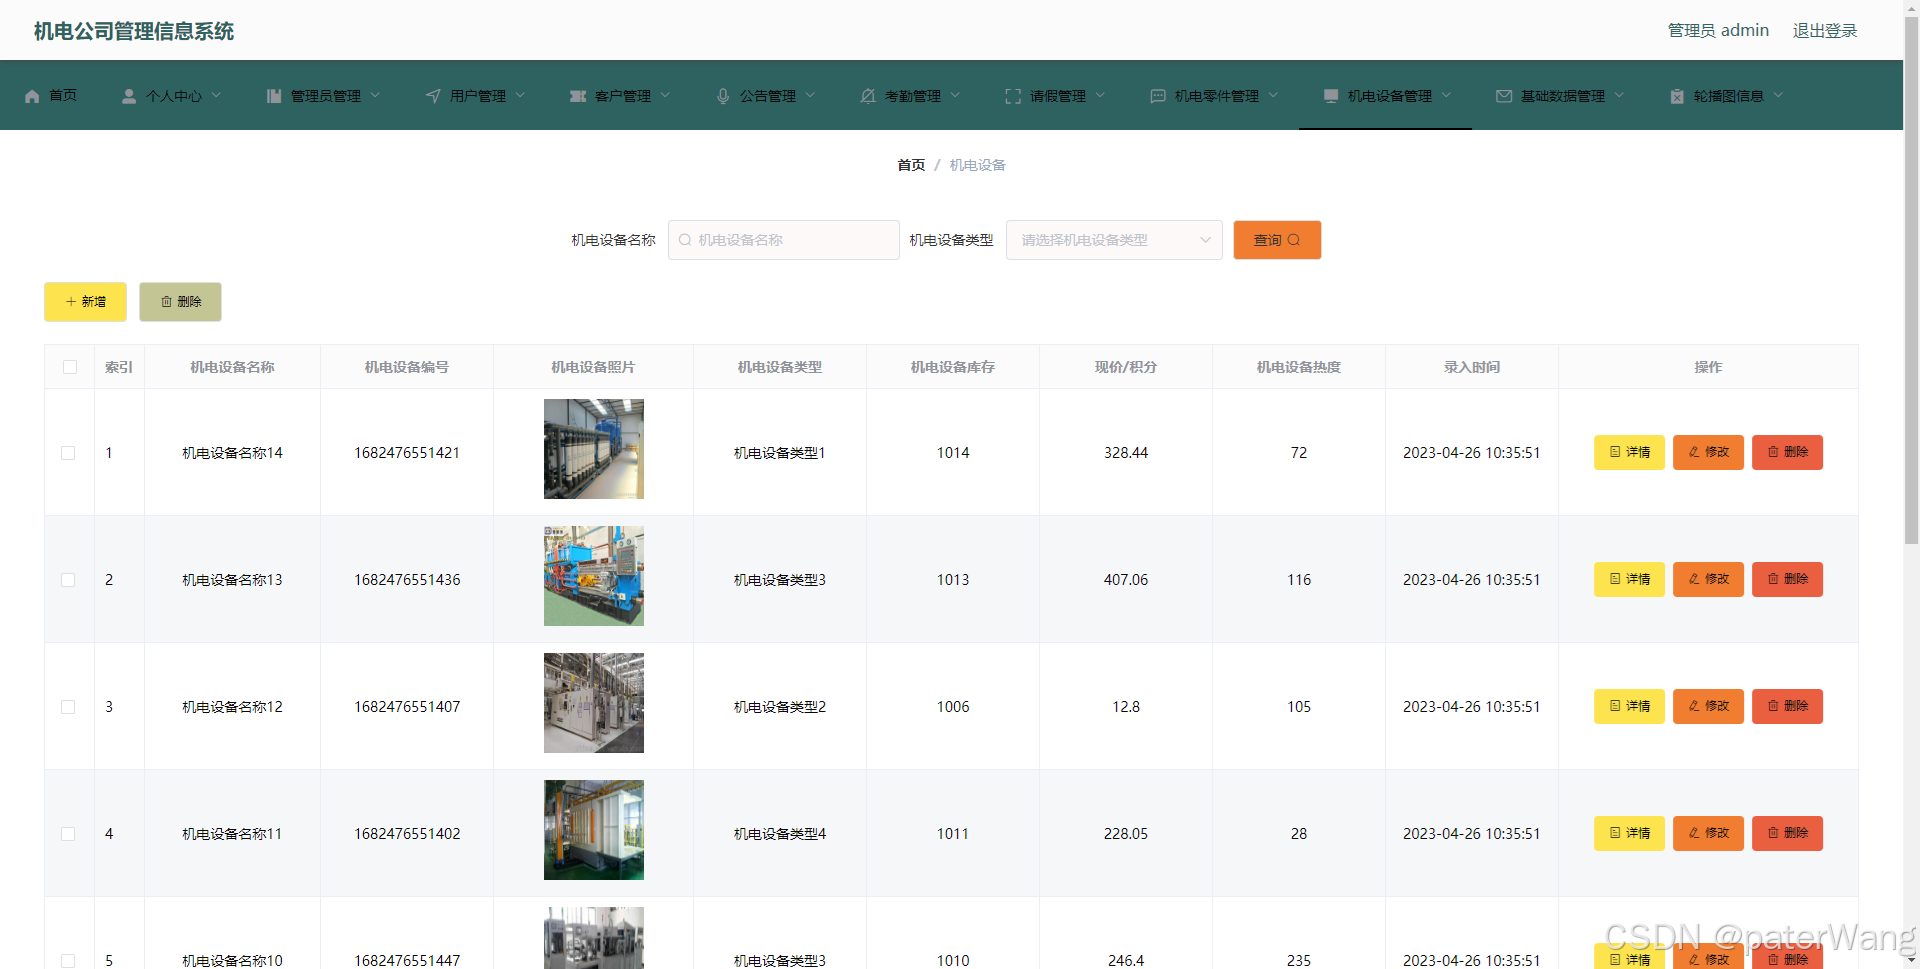Click the detail icon for 机电设备名称11 row
The width and height of the screenshot is (1920, 969).
coord(1615,833)
